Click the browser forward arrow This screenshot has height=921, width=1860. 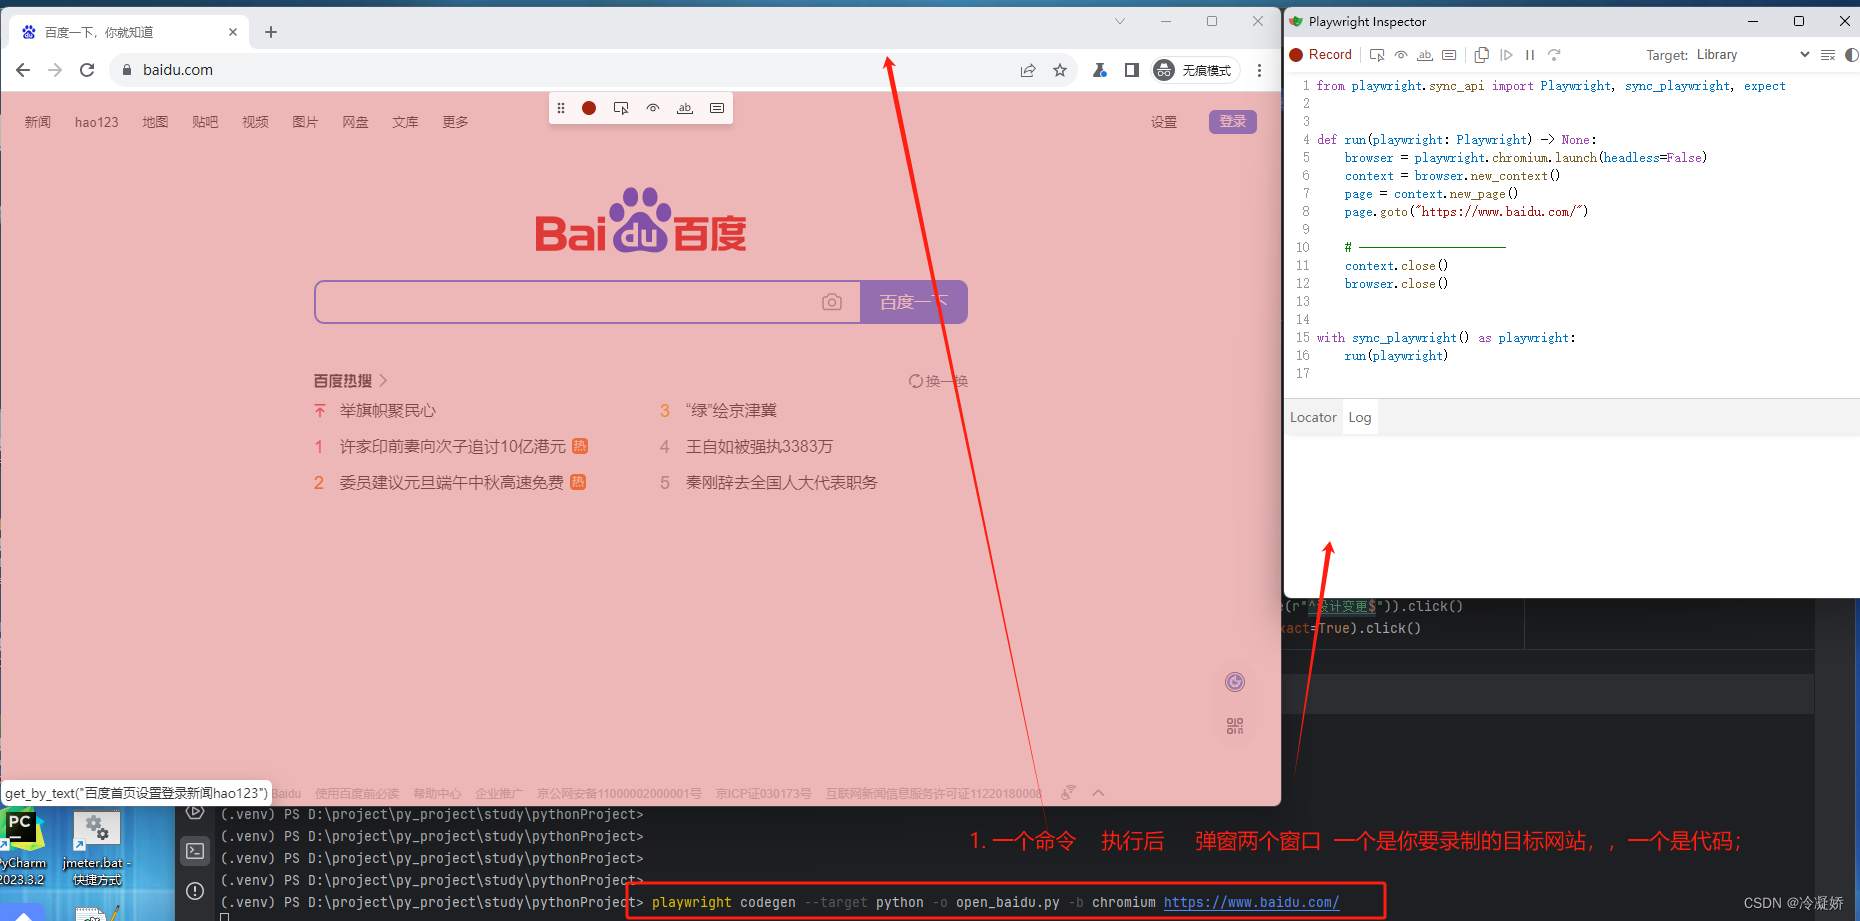55,70
